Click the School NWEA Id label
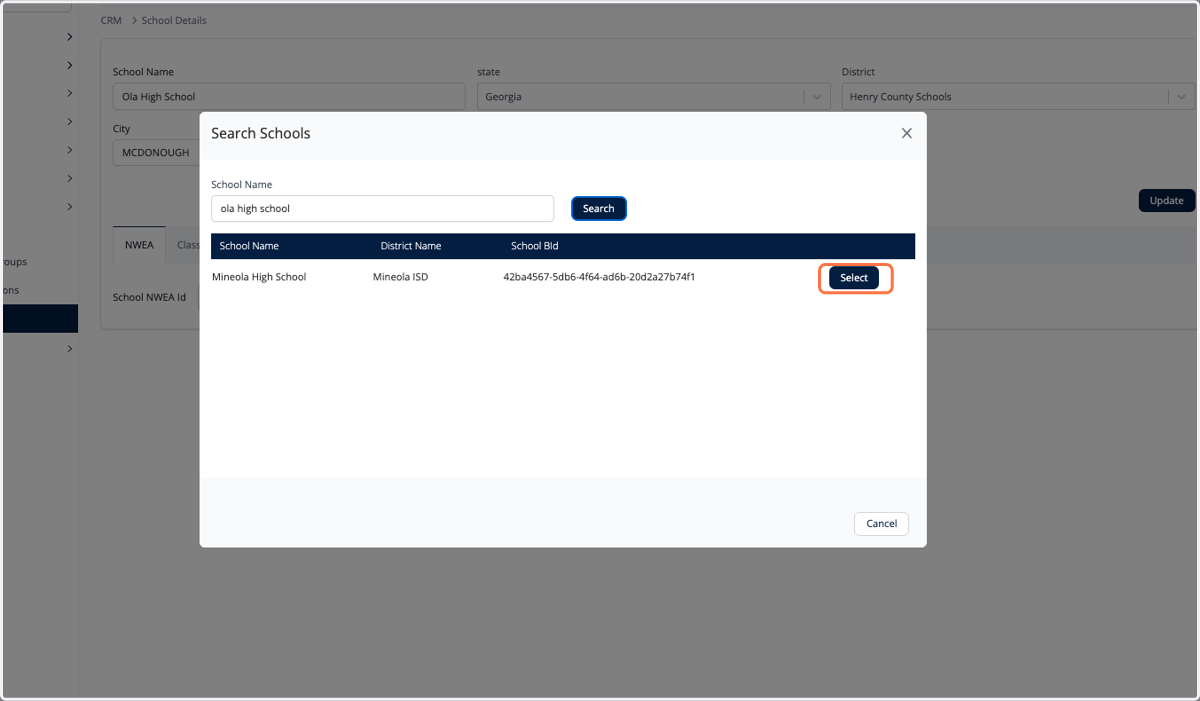The width and height of the screenshot is (1200, 701). coord(149,297)
